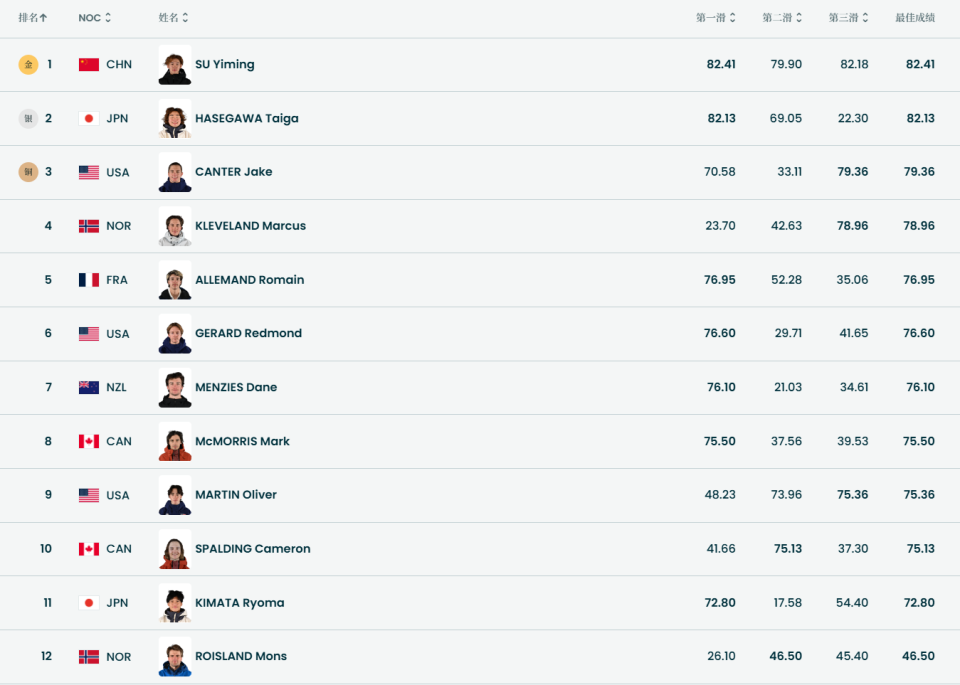The height and width of the screenshot is (685, 960).
Task: Sort by 第二滑 run scores
Action: (x=782, y=18)
